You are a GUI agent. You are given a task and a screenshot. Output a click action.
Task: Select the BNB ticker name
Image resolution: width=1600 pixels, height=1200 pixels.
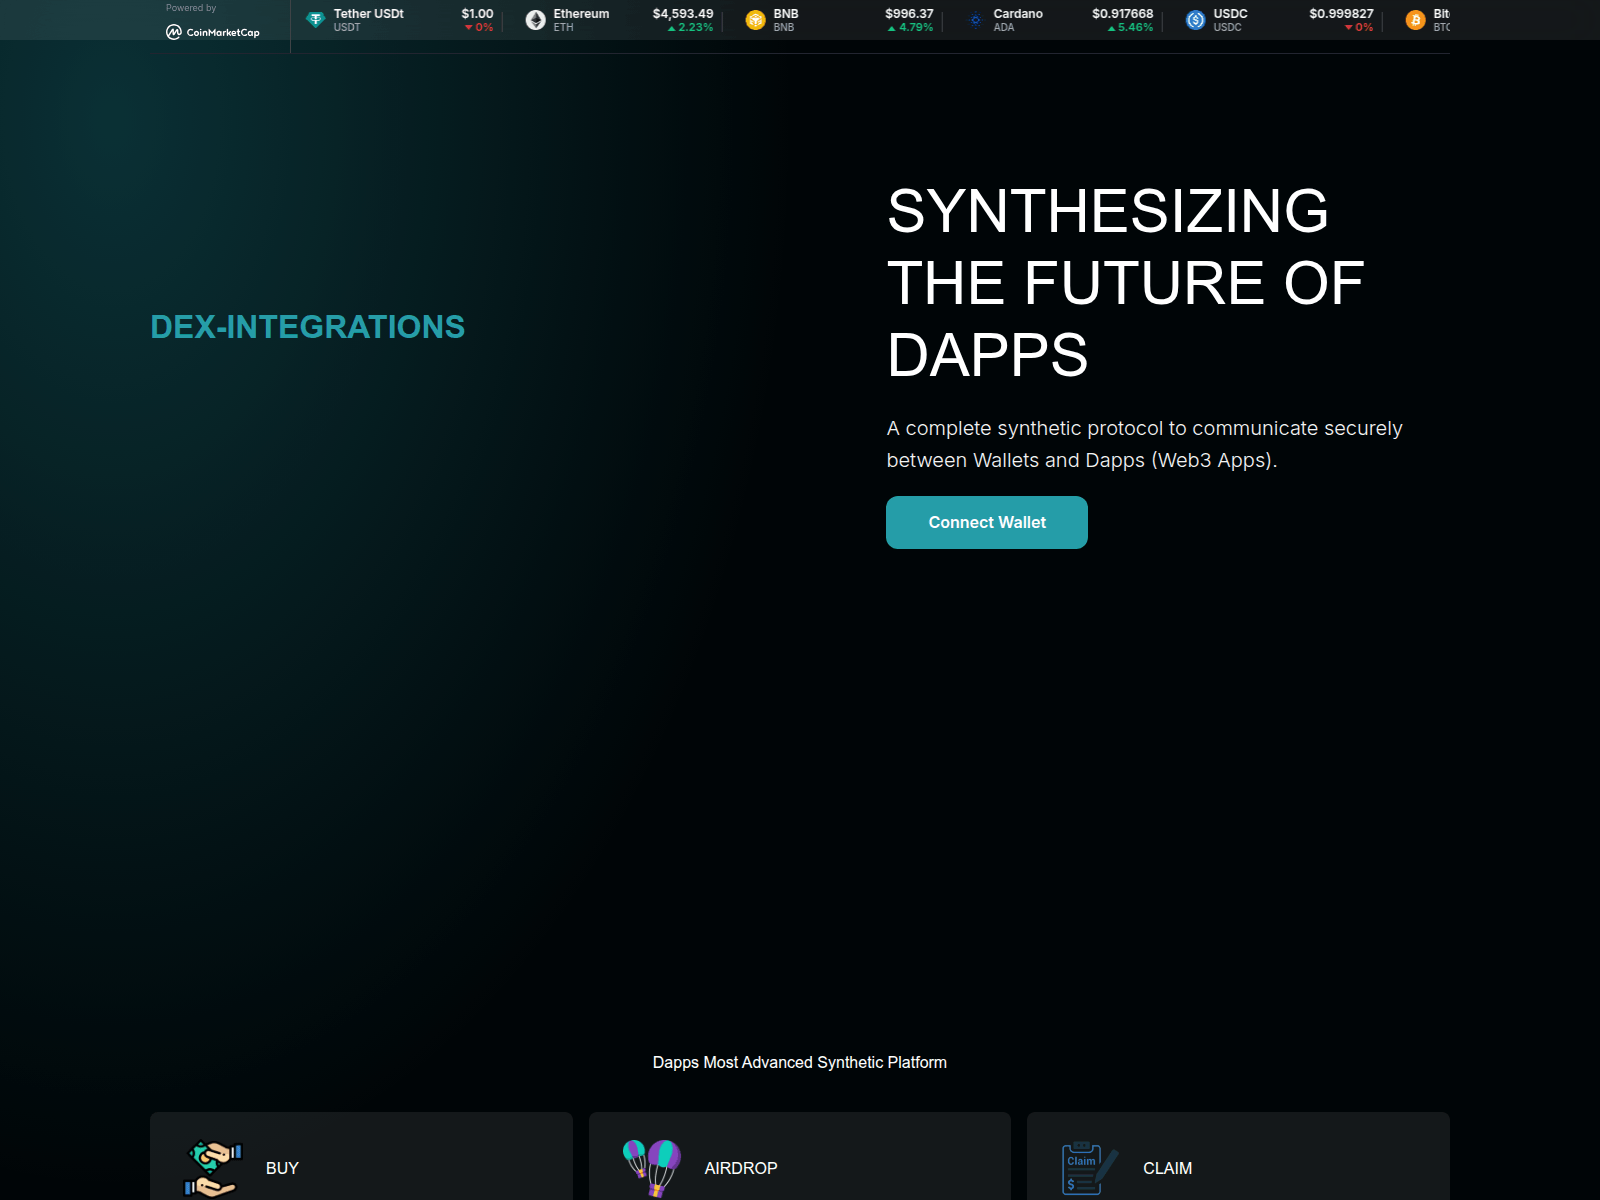click(x=786, y=14)
